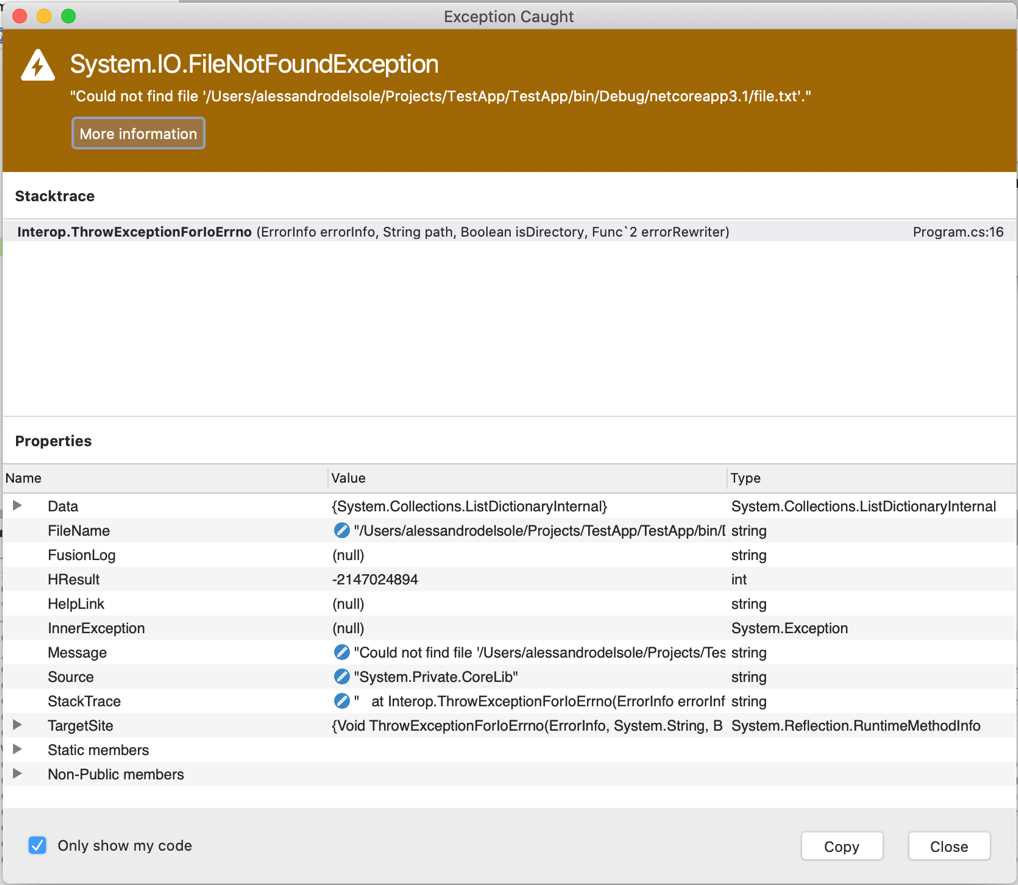Expand the TargetSite property row
The height and width of the screenshot is (885, 1018).
[x=16, y=725]
